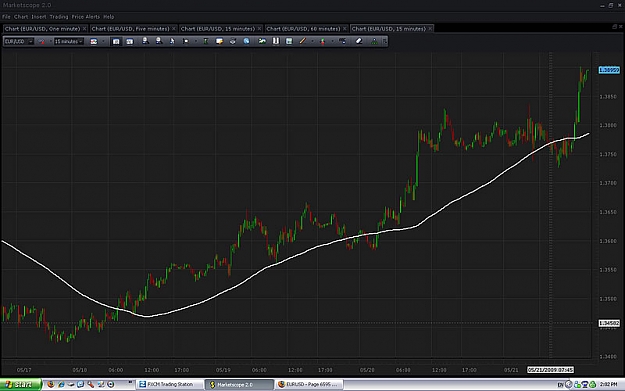This screenshot has width=625, height=391.
Task: Close the EUR/USD Five minutes chart tab
Action: (x=174, y=29)
